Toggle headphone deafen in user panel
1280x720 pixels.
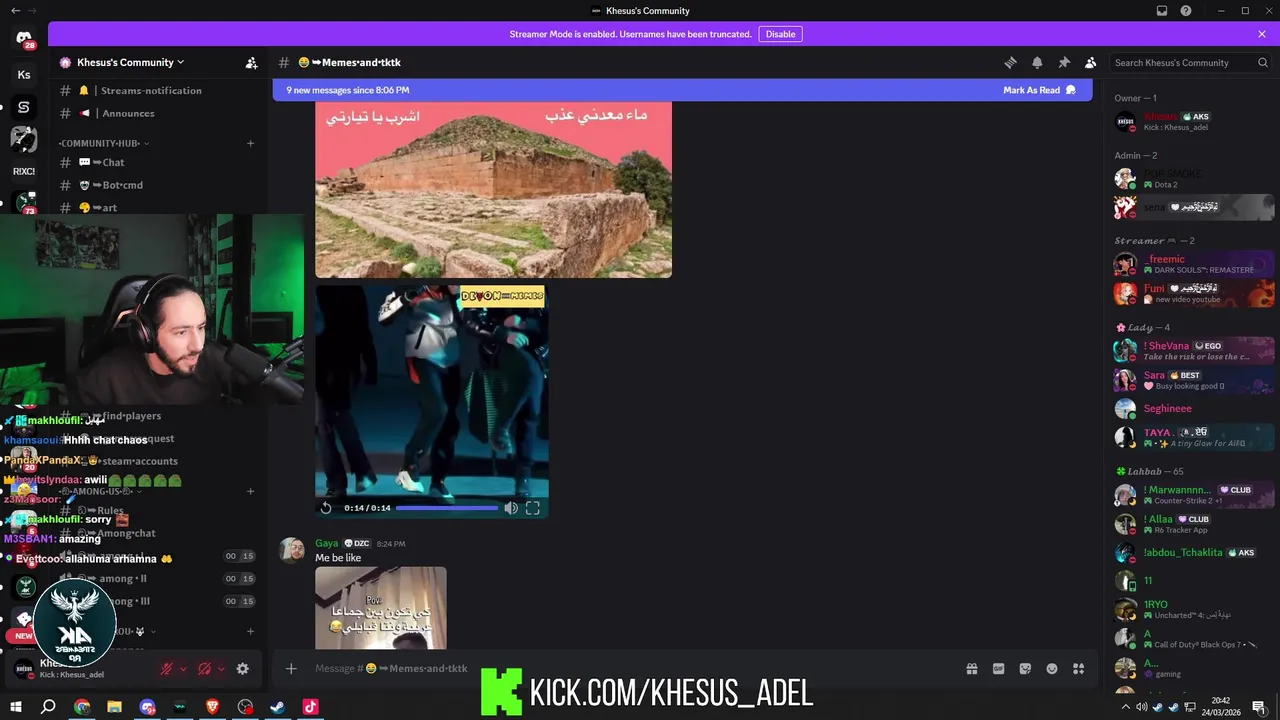click(x=205, y=669)
